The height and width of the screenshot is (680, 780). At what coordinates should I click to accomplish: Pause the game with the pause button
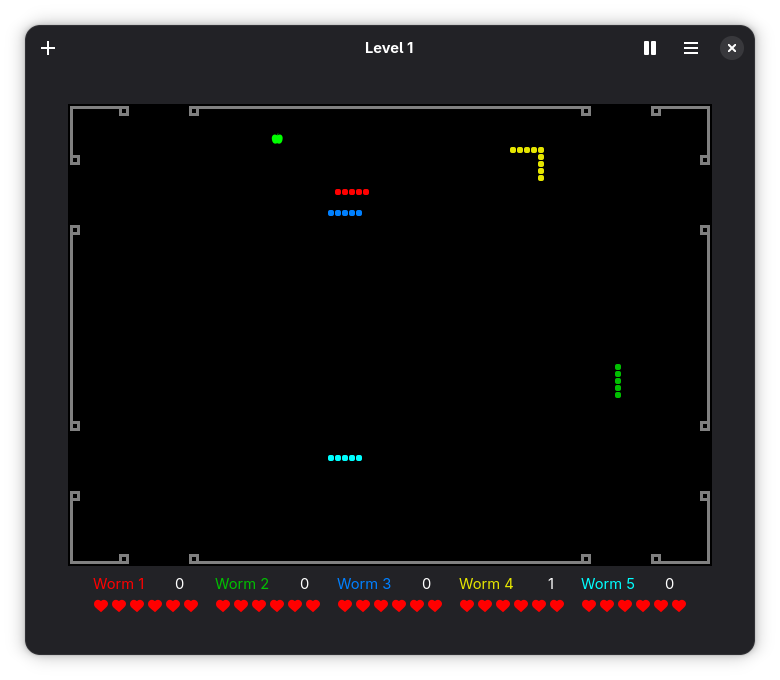point(650,48)
